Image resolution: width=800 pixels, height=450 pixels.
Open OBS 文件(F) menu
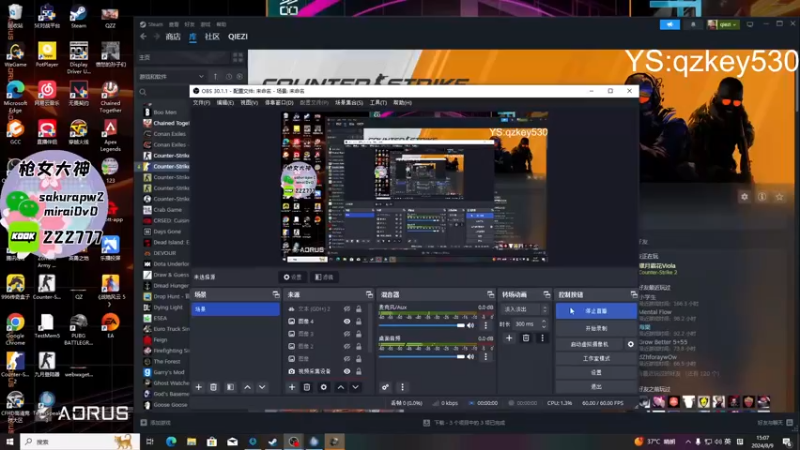202,103
